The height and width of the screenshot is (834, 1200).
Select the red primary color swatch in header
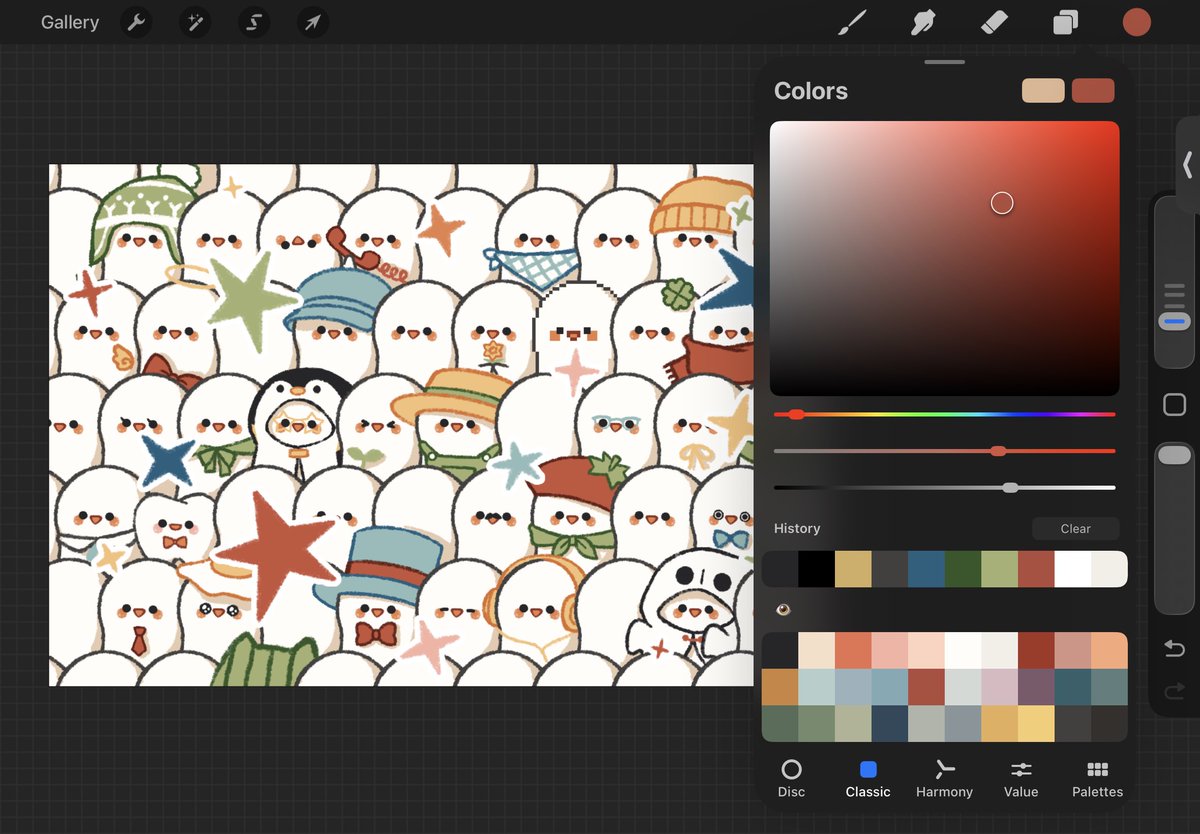[x=1093, y=91]
